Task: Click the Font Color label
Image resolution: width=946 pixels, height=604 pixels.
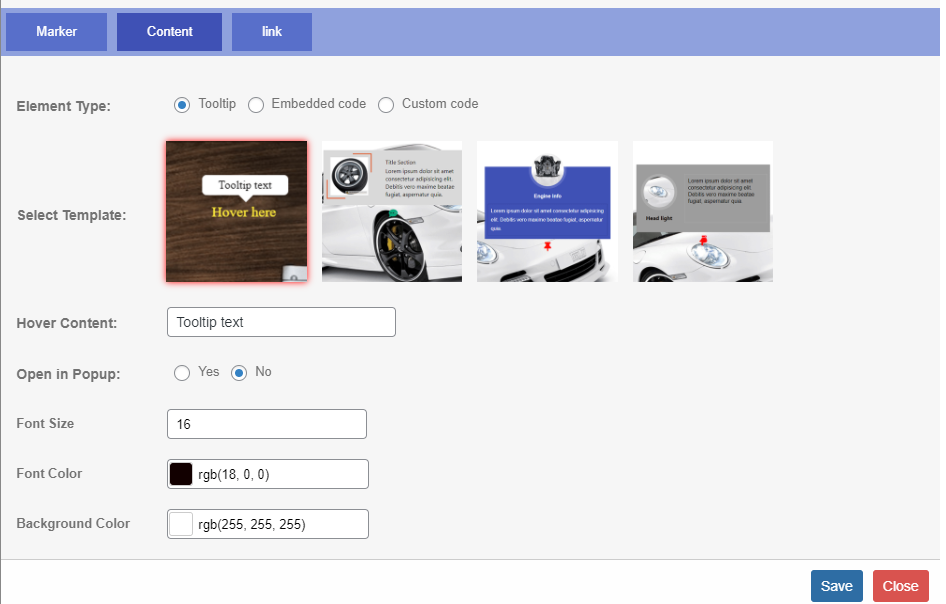Action: click(x=49, y=474)
